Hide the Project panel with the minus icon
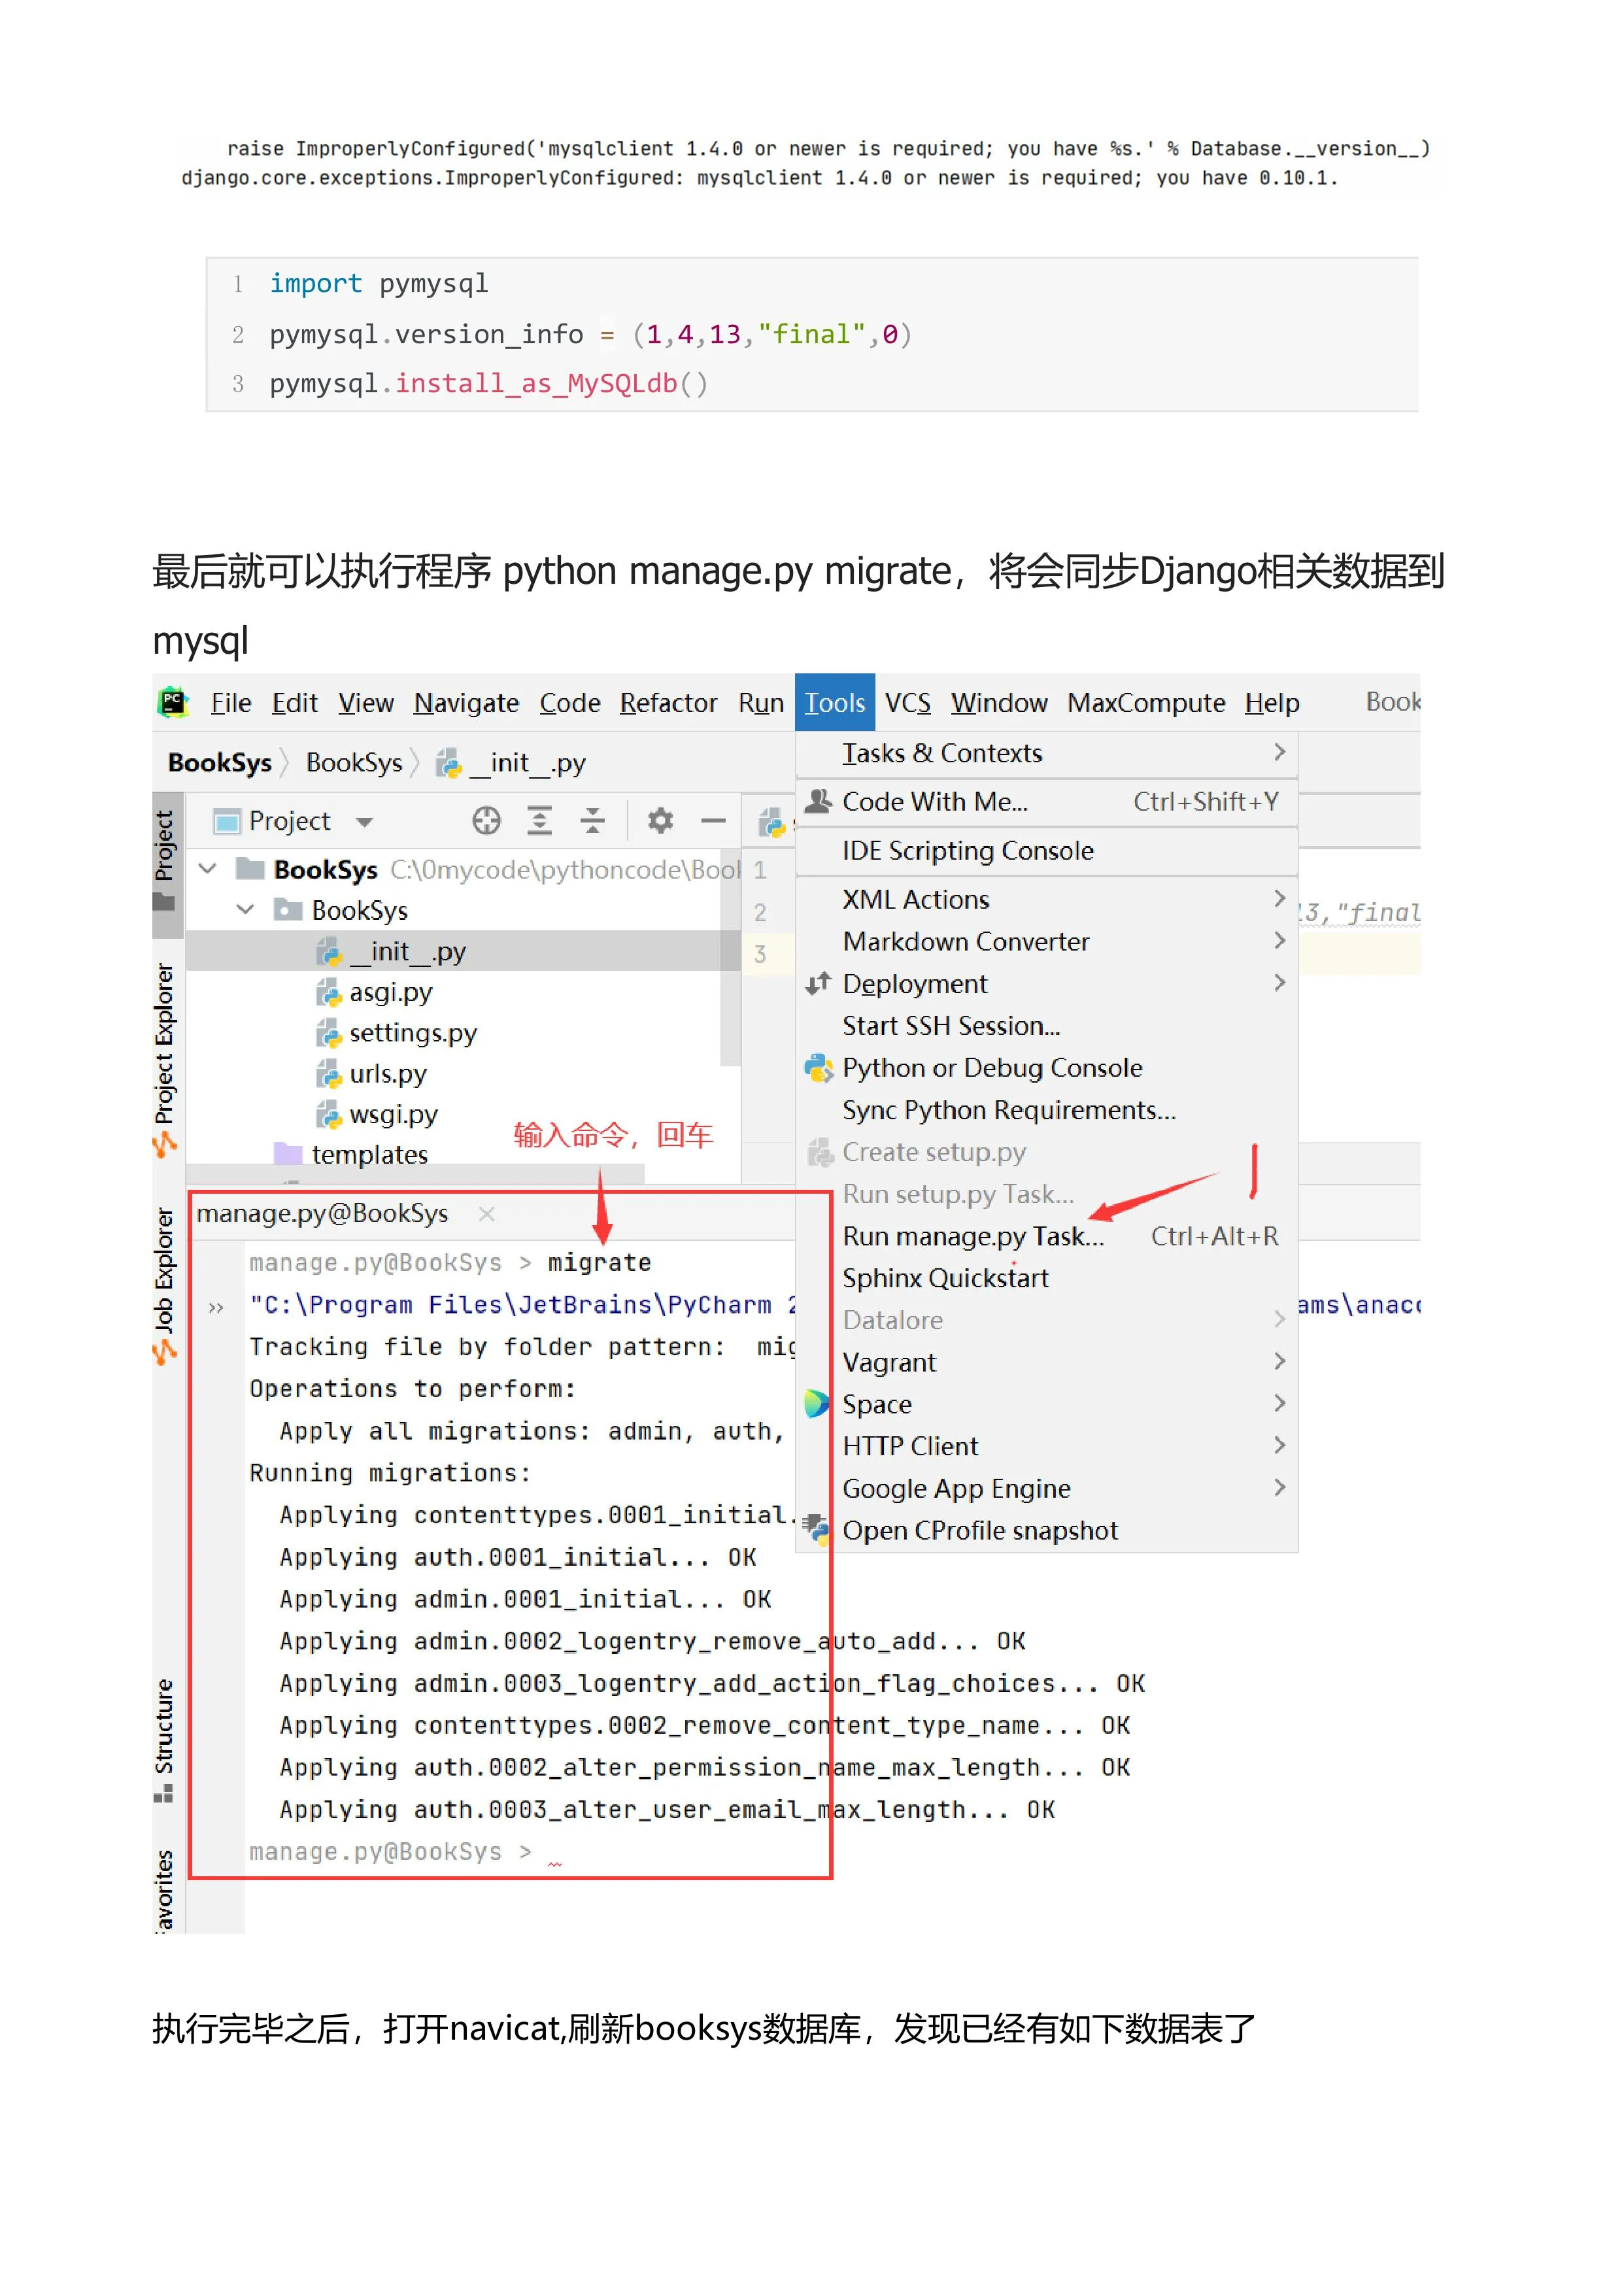 [713, 821]
